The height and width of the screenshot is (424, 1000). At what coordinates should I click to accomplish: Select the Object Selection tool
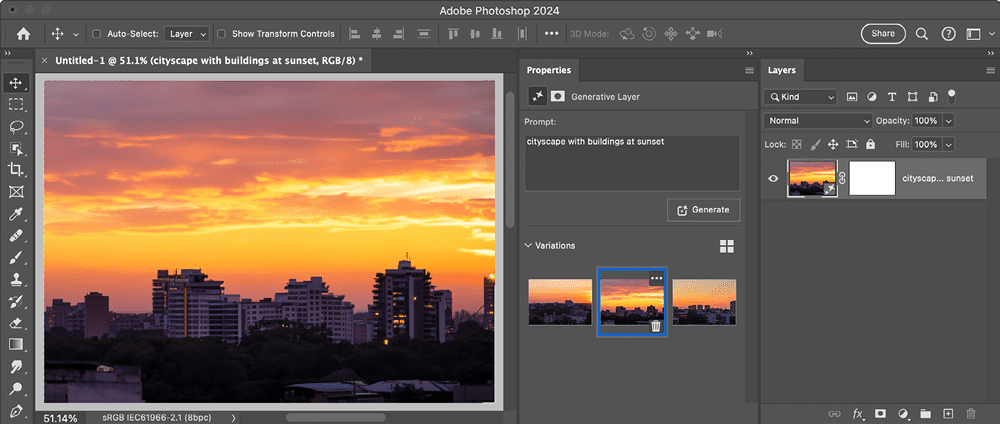[16, 148]
